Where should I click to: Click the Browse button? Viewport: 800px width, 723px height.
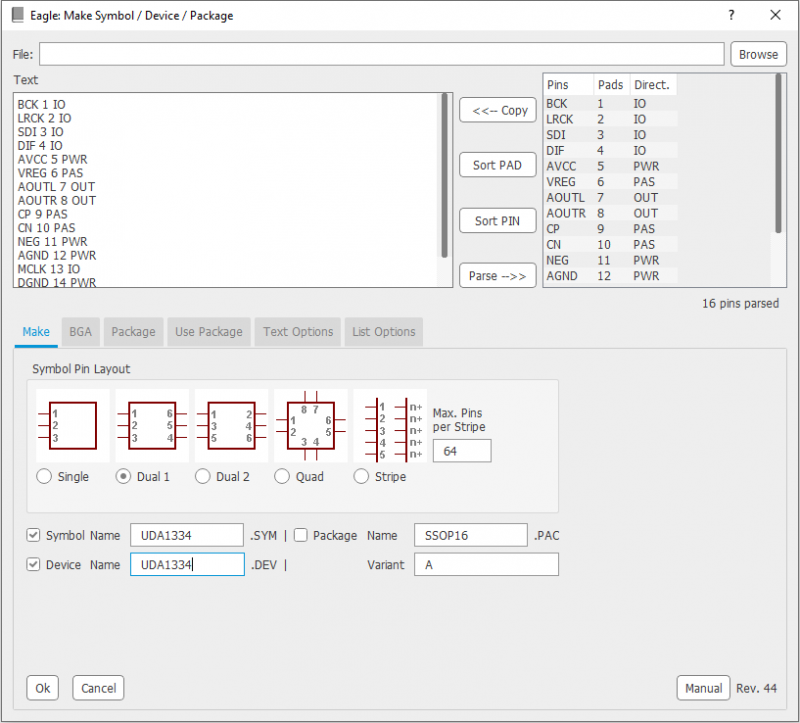tap(758, 54)
